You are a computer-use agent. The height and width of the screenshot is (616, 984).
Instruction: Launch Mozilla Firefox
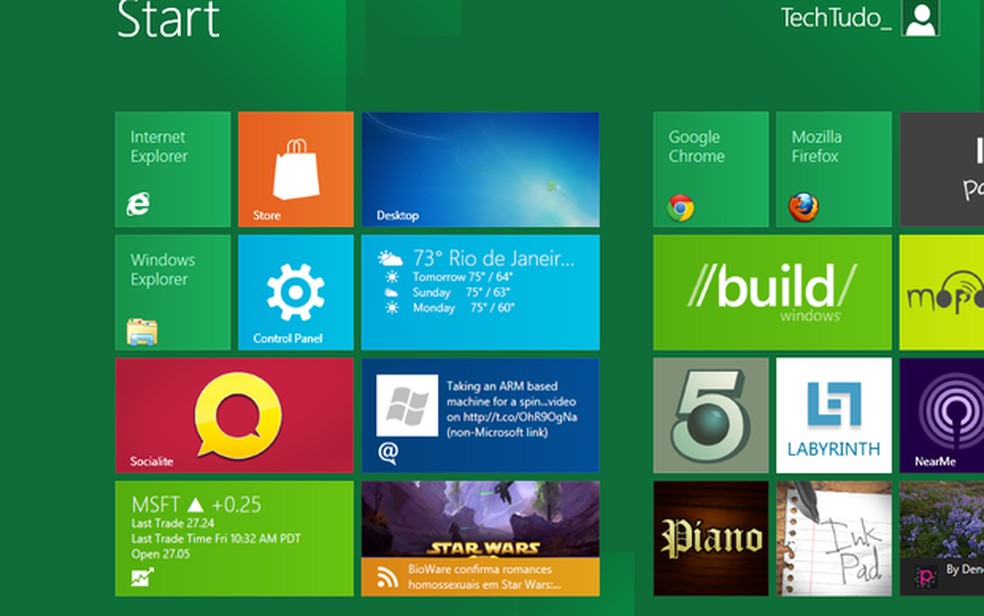pos(832,168)
